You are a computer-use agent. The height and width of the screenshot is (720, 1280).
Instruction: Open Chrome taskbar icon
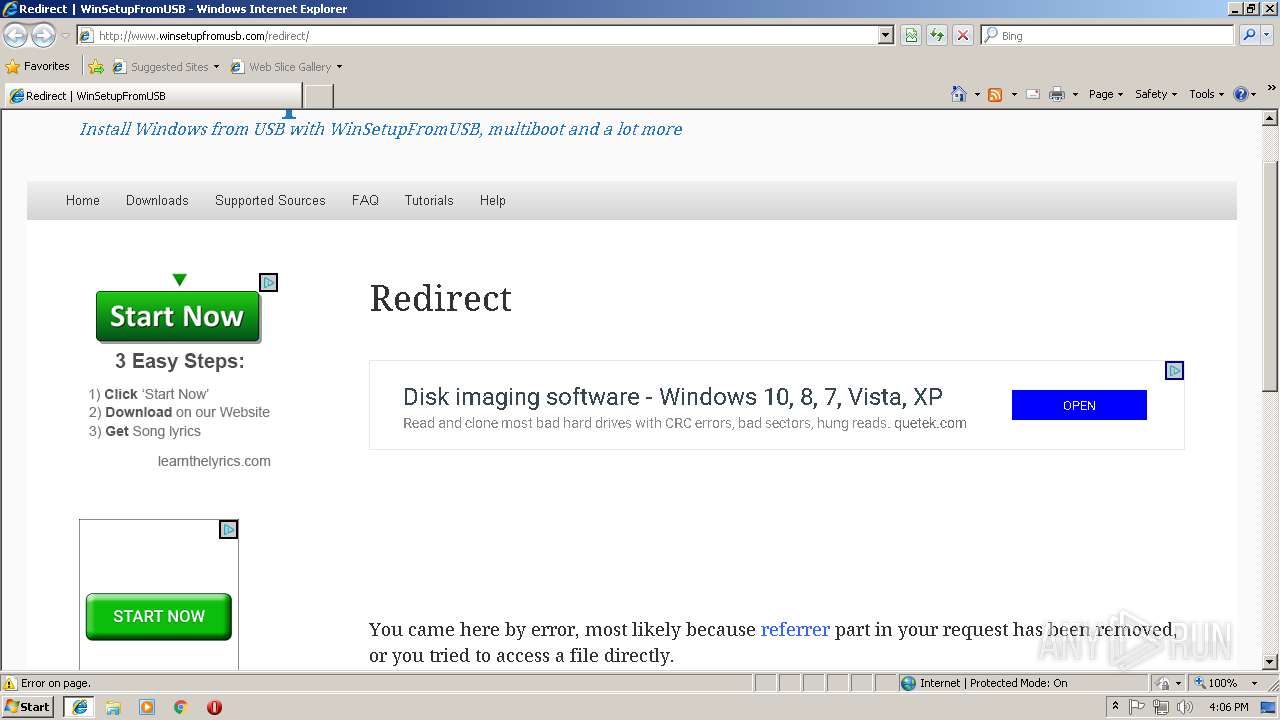[181, 707]
